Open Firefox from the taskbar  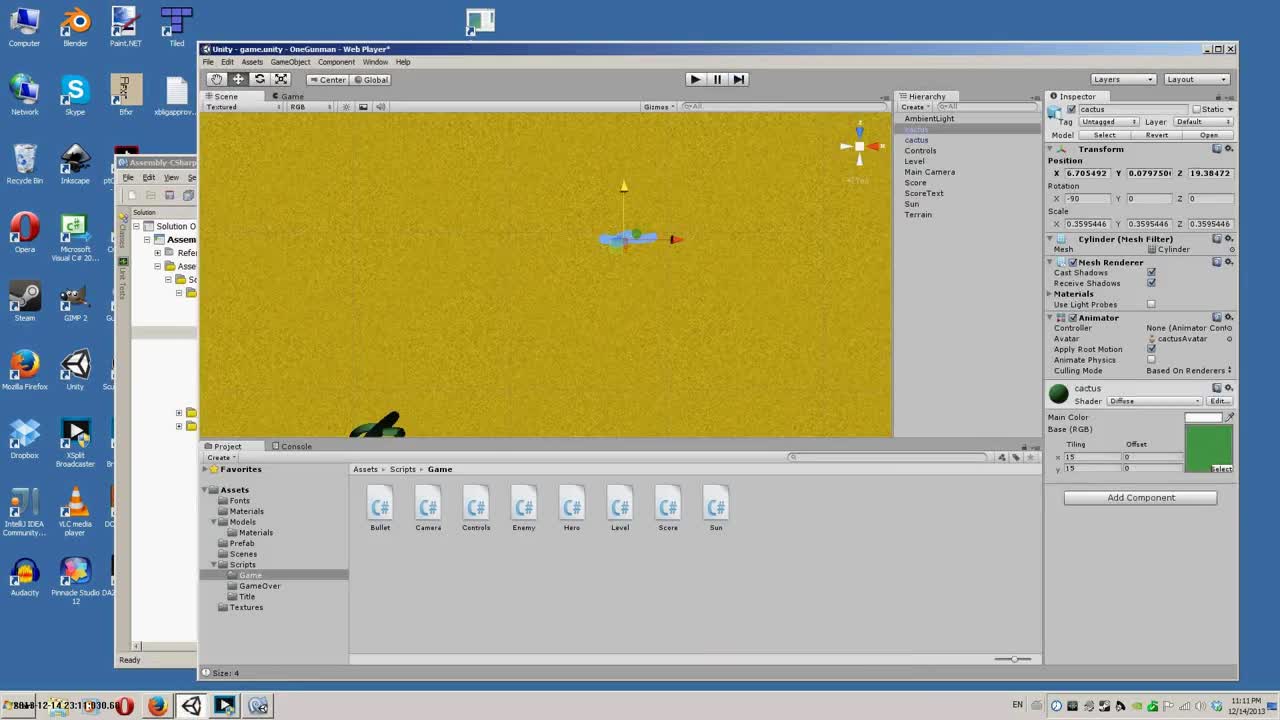[x=157, y=706]
